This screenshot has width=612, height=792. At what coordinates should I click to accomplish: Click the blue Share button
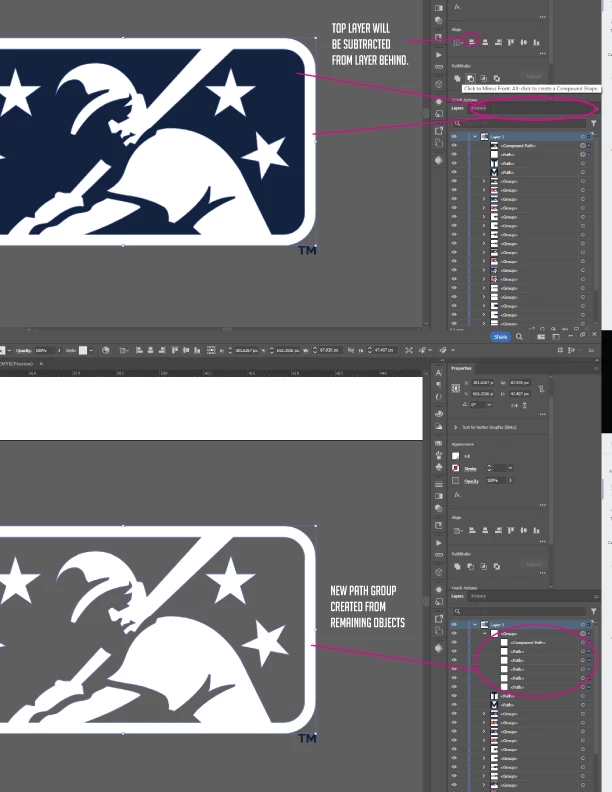coord(500,336)
